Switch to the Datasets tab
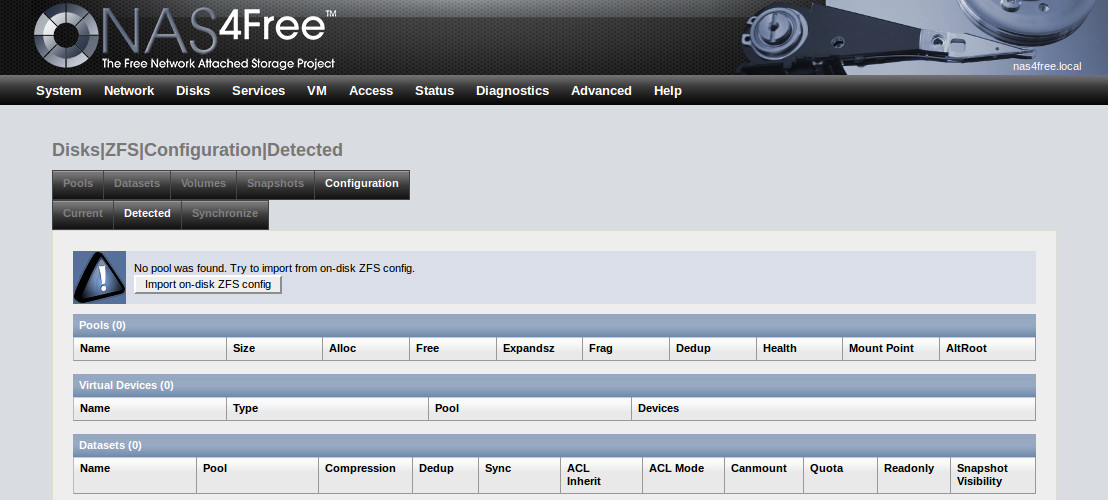Screen dimensions: 1108x500 (x=137, y=184)
